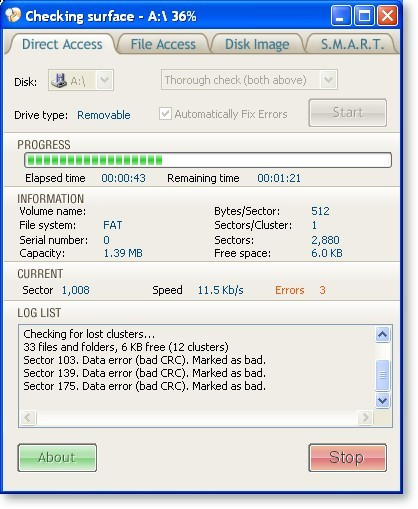Image resolution: width=418 pixels, height=509 pixels.
Task: Toggle Automatically Fix Errors checkbox
Action: [x=165, y=114]
